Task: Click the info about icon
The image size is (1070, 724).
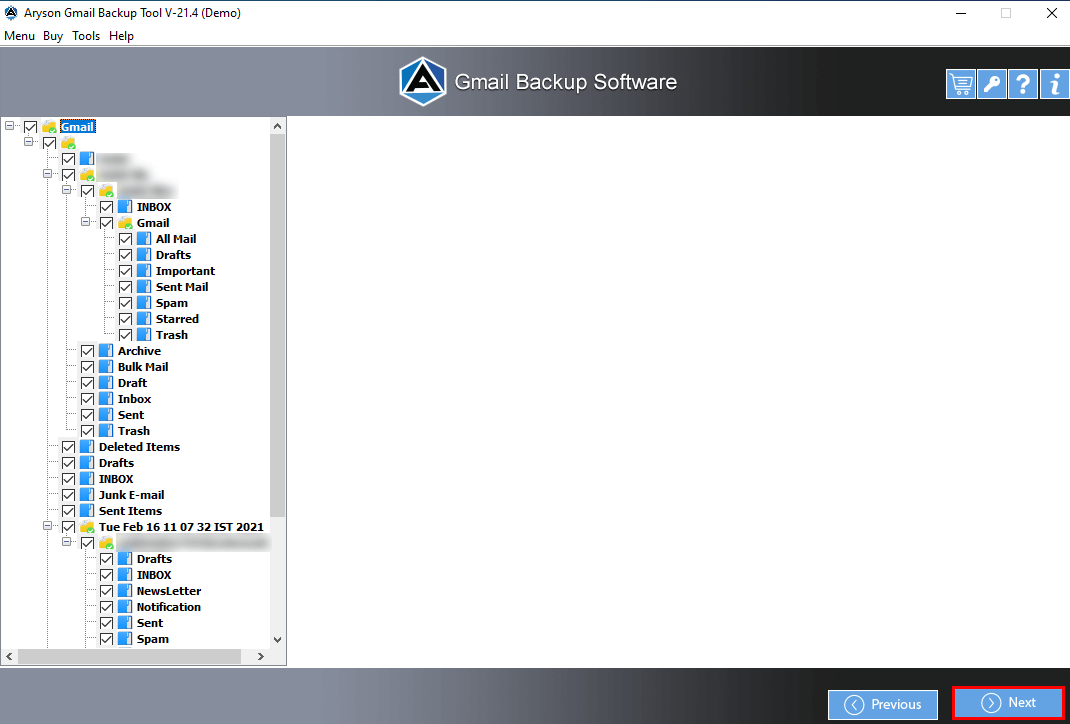Action: click(1054, 85)
